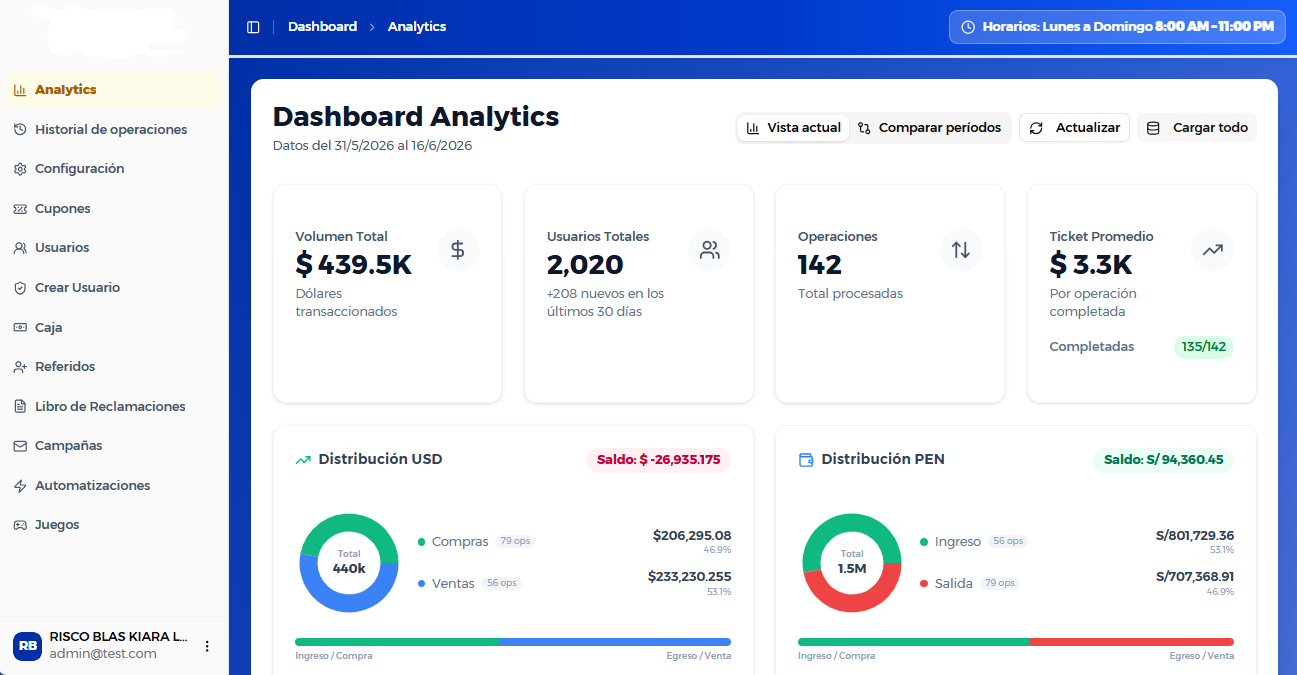Viewport: 1297px width, 675px height.
Task: Click the trend icon beside Distribución USD
Action: pos(303,460)
